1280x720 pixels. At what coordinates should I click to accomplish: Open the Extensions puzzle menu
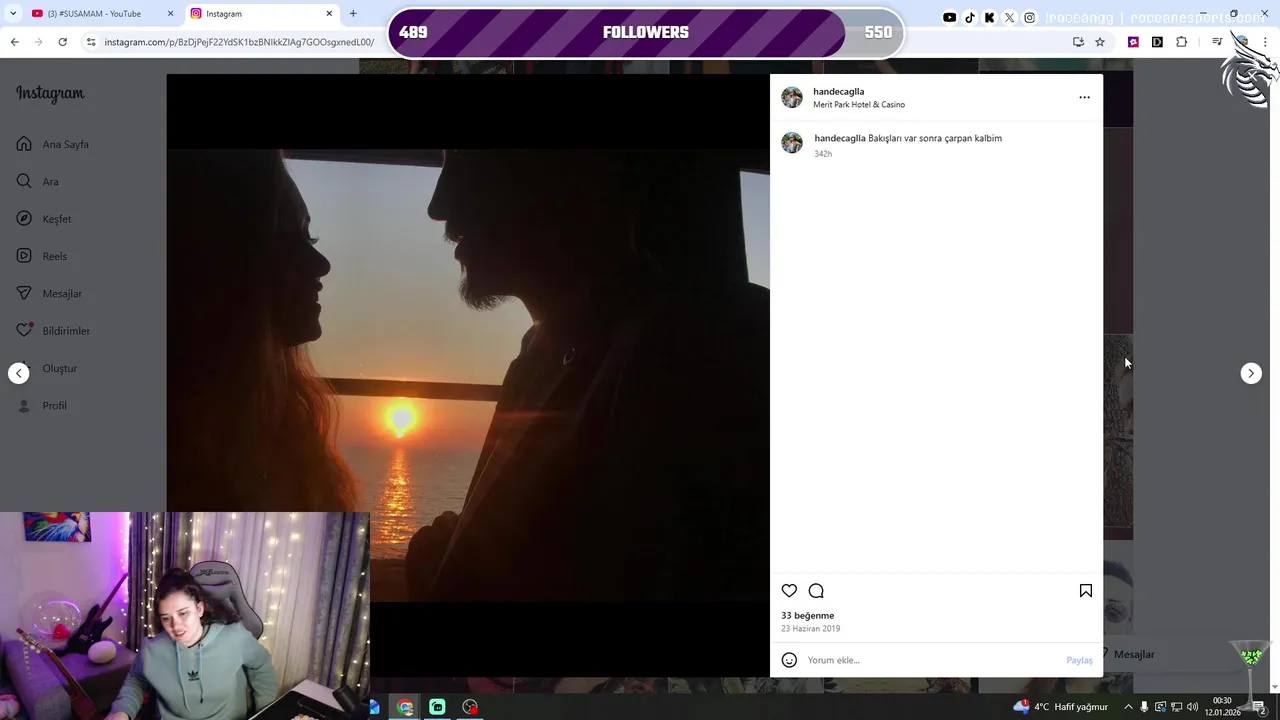click(x=1181, y=42)
